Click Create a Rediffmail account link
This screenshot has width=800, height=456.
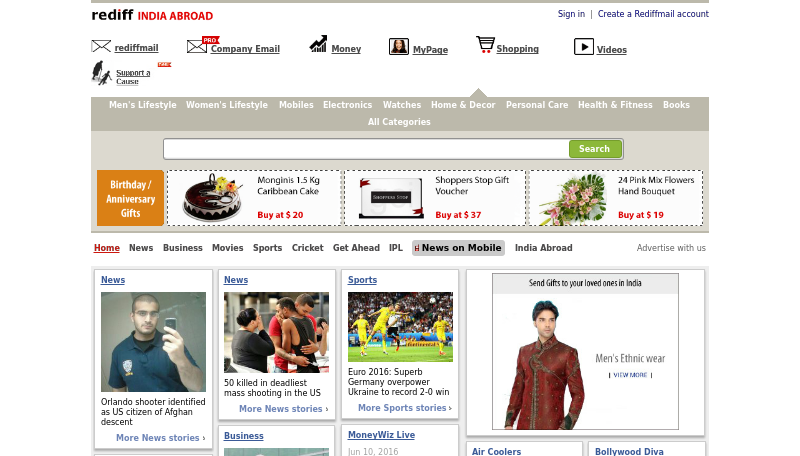pyautogui.click(x=653, y=14)
